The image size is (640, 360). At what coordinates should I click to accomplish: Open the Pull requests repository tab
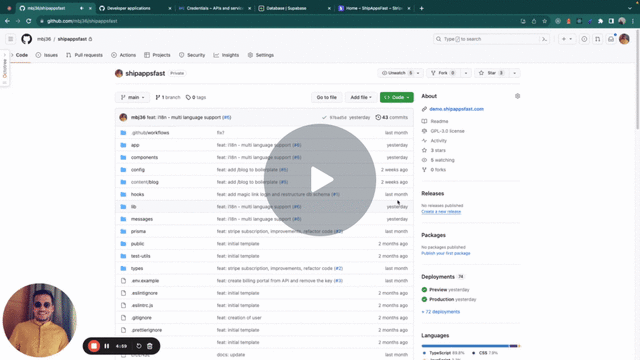point(84,55)
